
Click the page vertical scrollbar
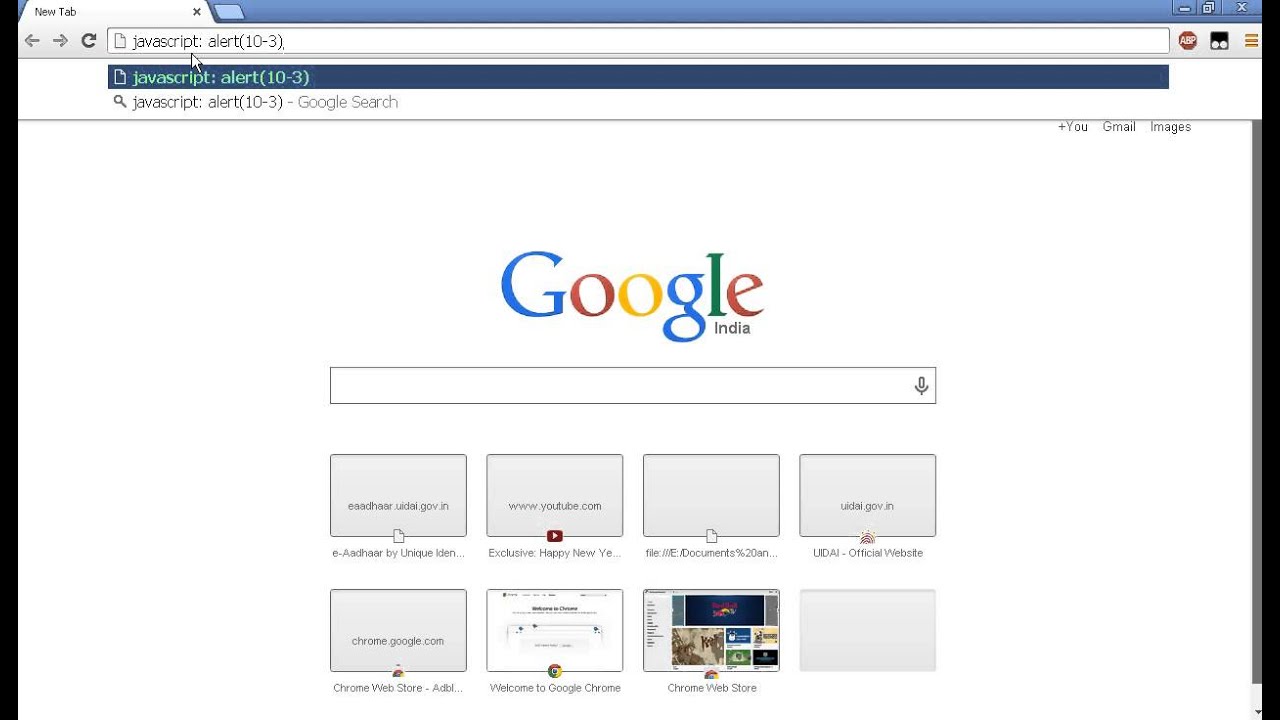(x=1257, y=400)
